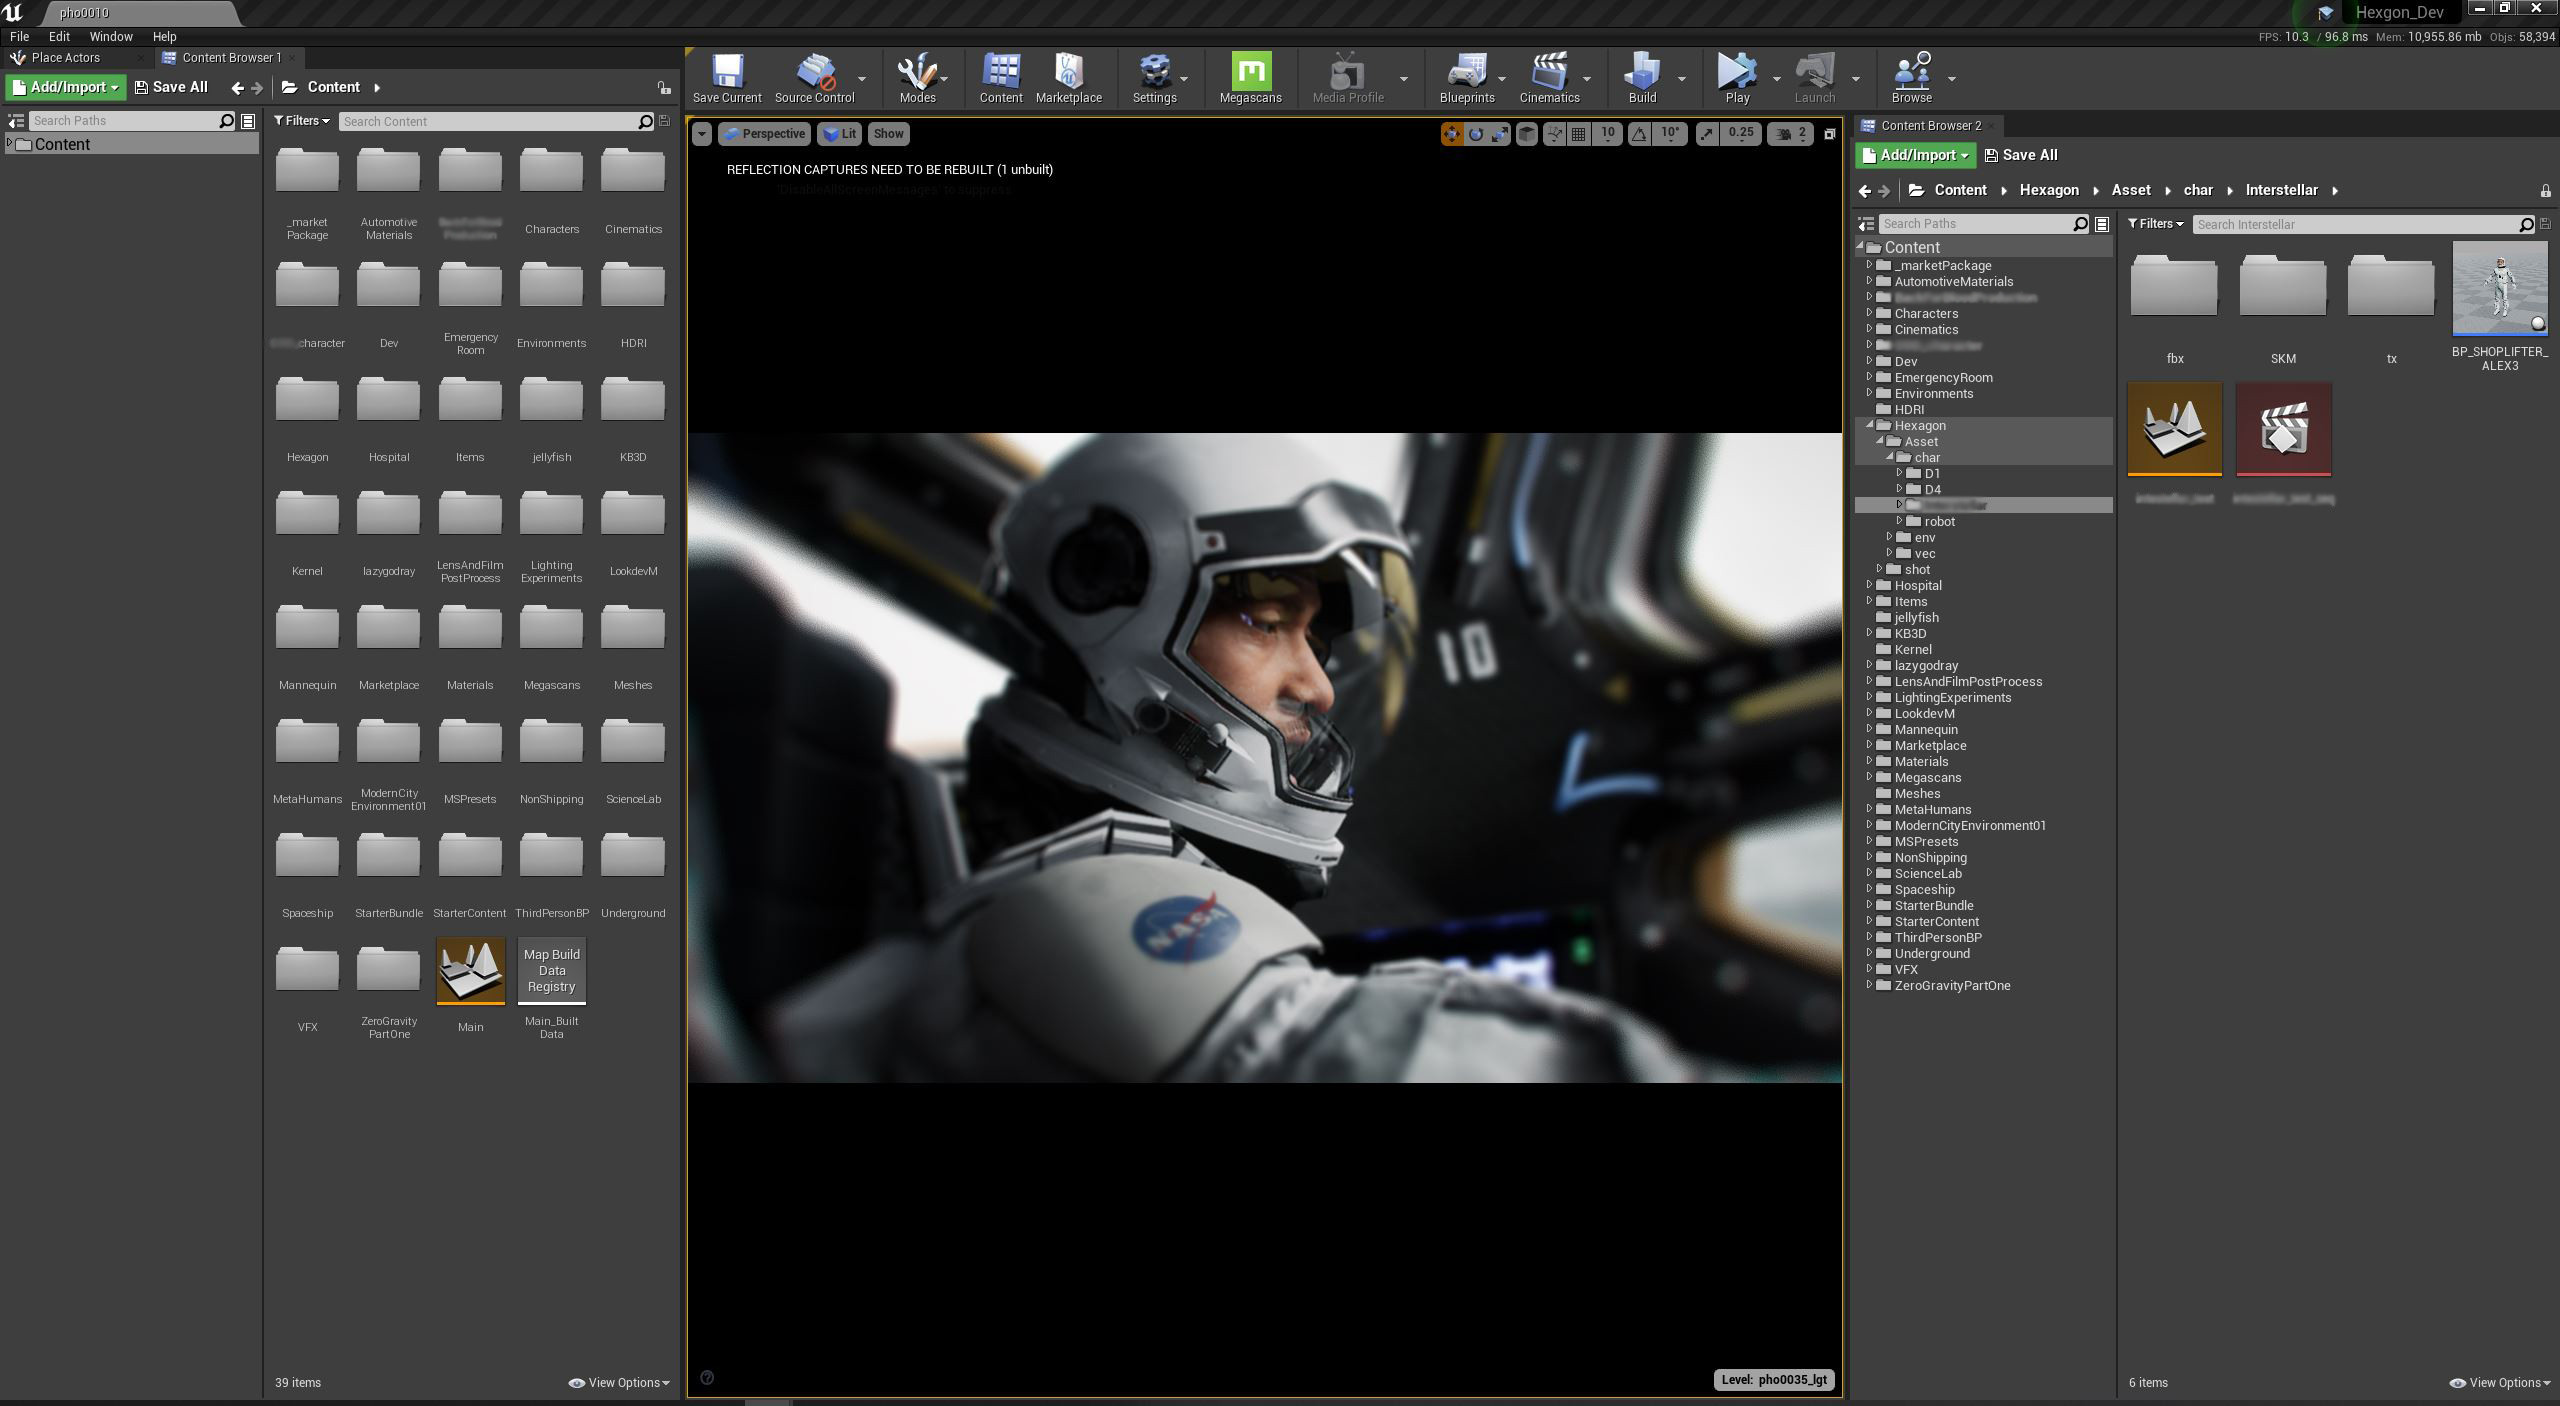
Task: Click the Browse toolbar icon
Action: click(1911, 78)
